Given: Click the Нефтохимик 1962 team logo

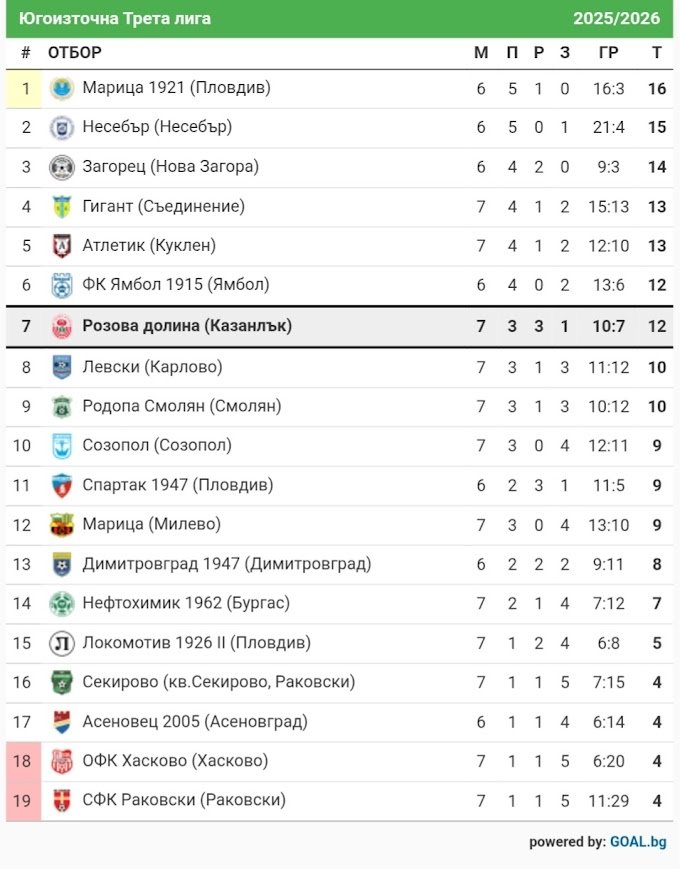Looking at the screenshot, I should [x=62, y=604].
